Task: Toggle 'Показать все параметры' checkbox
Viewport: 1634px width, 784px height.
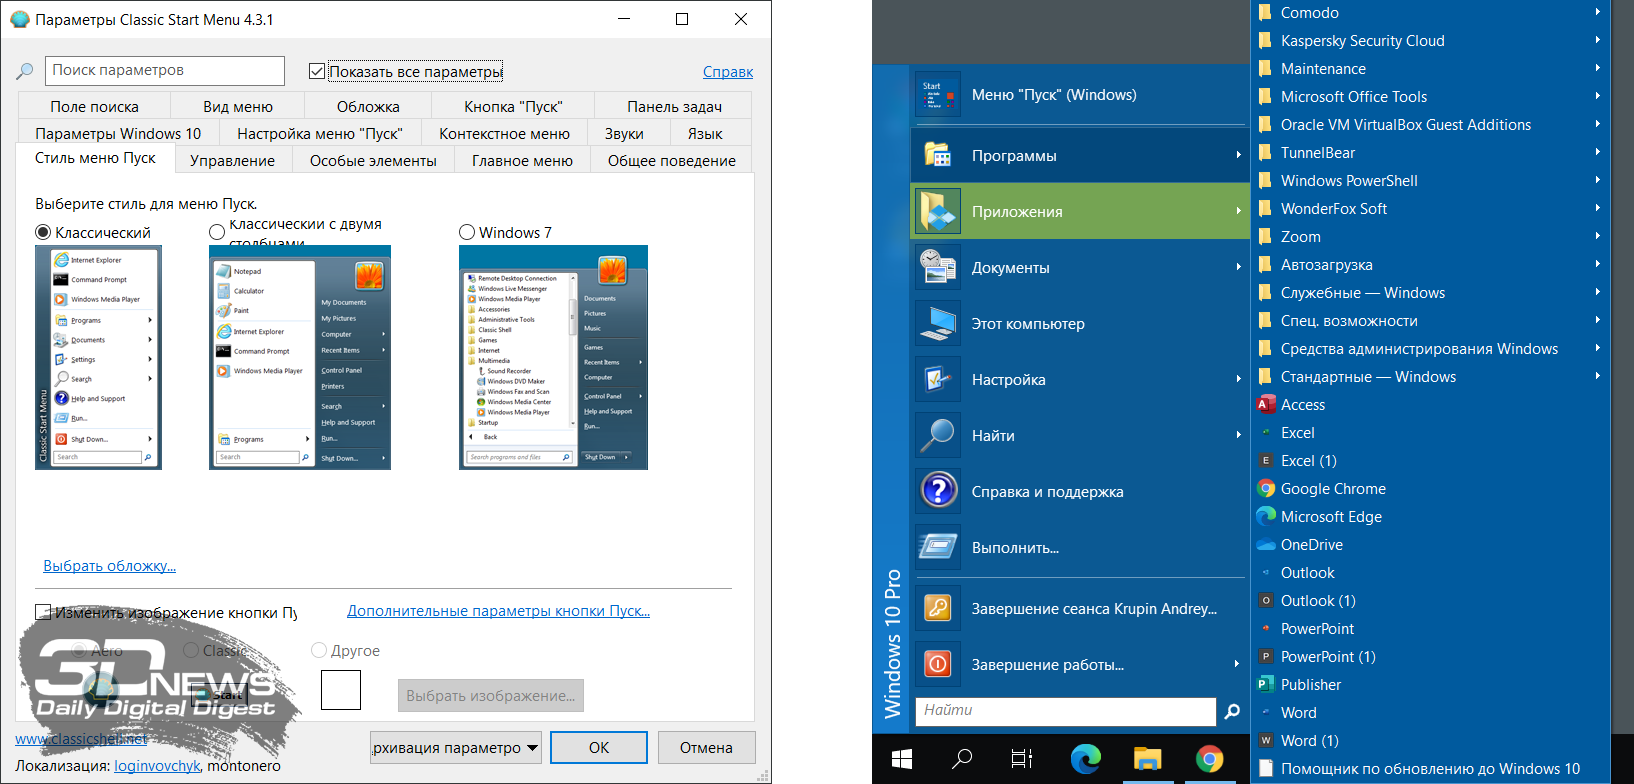Action: (x=317, y=71)
